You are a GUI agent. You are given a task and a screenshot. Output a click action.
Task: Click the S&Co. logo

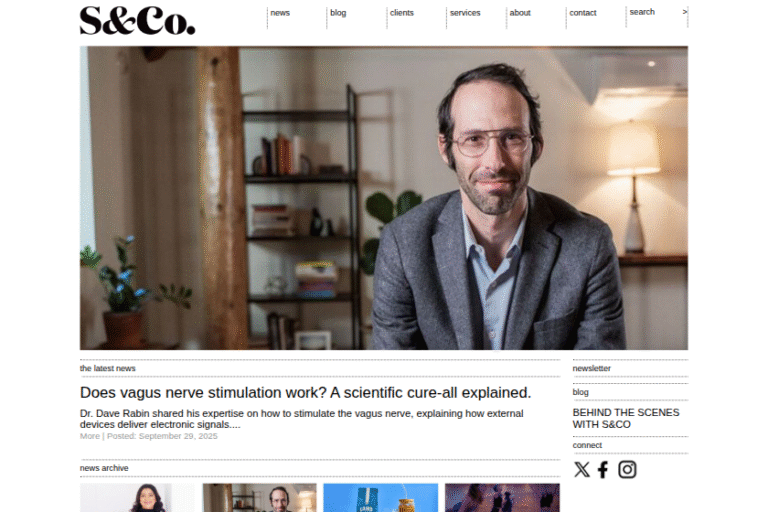137,21
